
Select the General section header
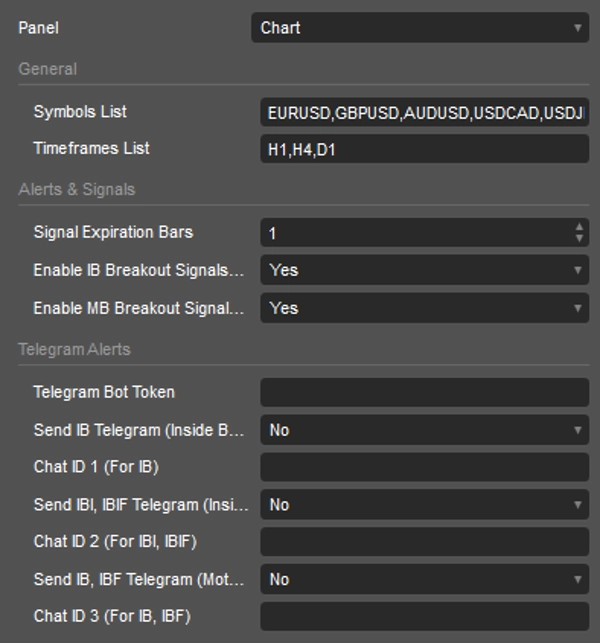click(x=47, y=69)
